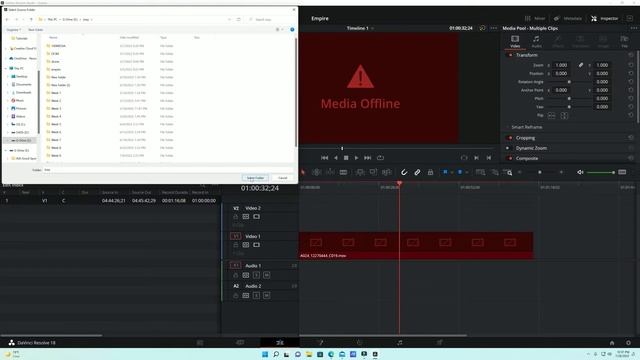Open project settings gear icon
The image size is (640, 360).
[628, 343]
